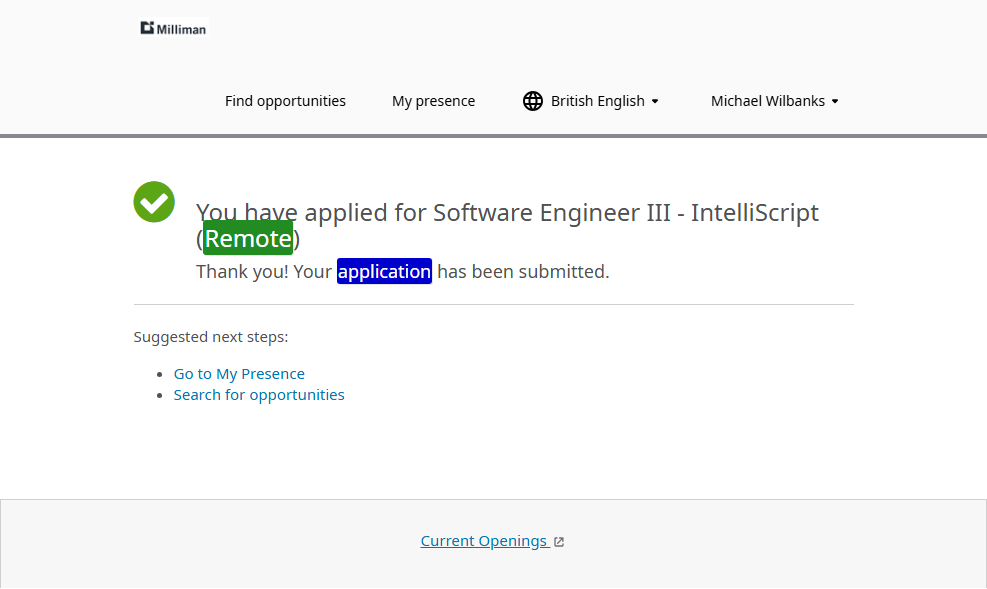Click the "Suggested next steps:" label
The image size is (987, 589).
pos(211,337)
